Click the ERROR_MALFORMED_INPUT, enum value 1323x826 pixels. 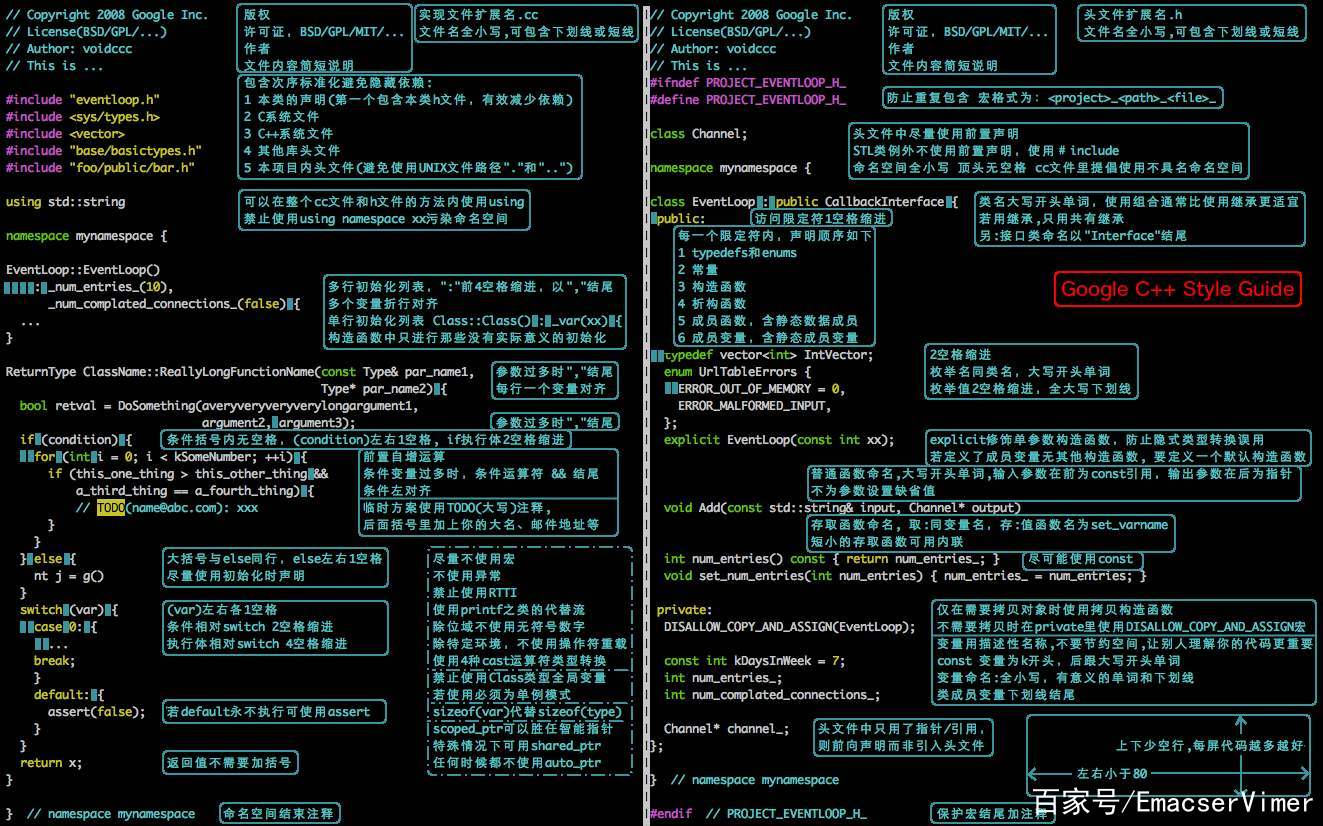pos(754,406)
